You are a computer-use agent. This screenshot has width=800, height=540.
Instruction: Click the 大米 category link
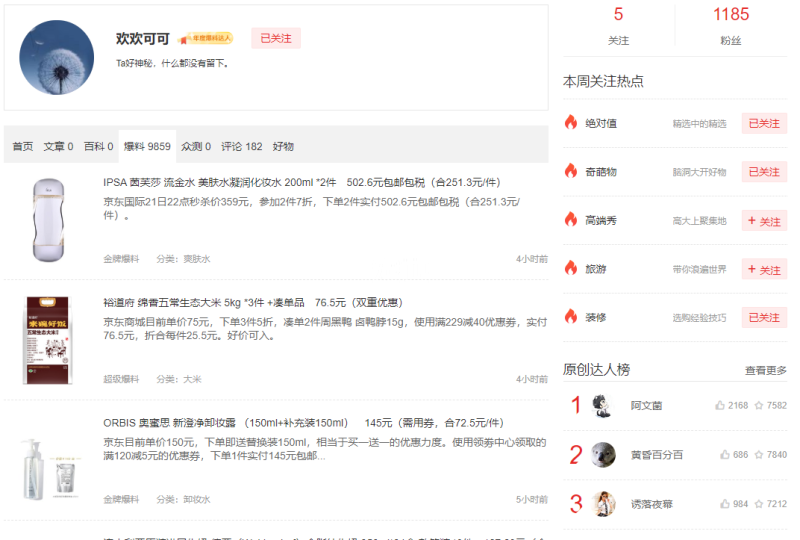(192, 379)
